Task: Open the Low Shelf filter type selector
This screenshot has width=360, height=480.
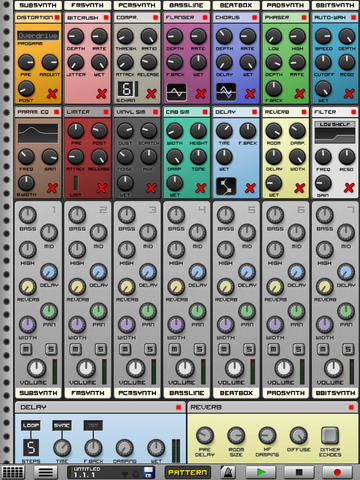Action: [x=335, y=124]
